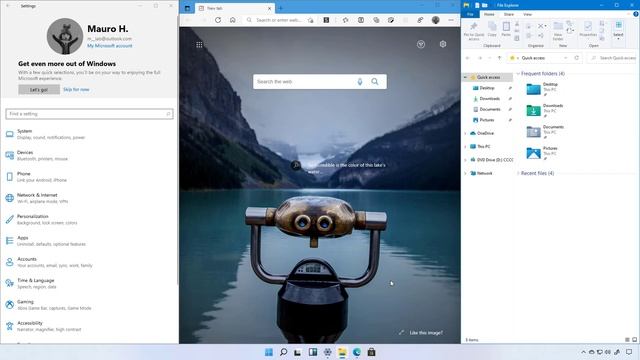Focus the Find a setting box
The image size is (640, 360).
(89, 114)
